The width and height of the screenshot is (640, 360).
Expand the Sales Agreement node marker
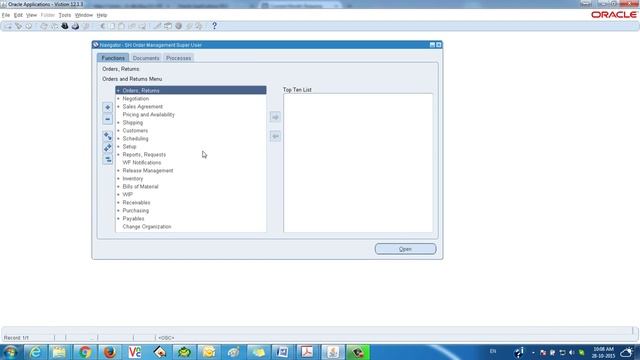click(118, 107)
